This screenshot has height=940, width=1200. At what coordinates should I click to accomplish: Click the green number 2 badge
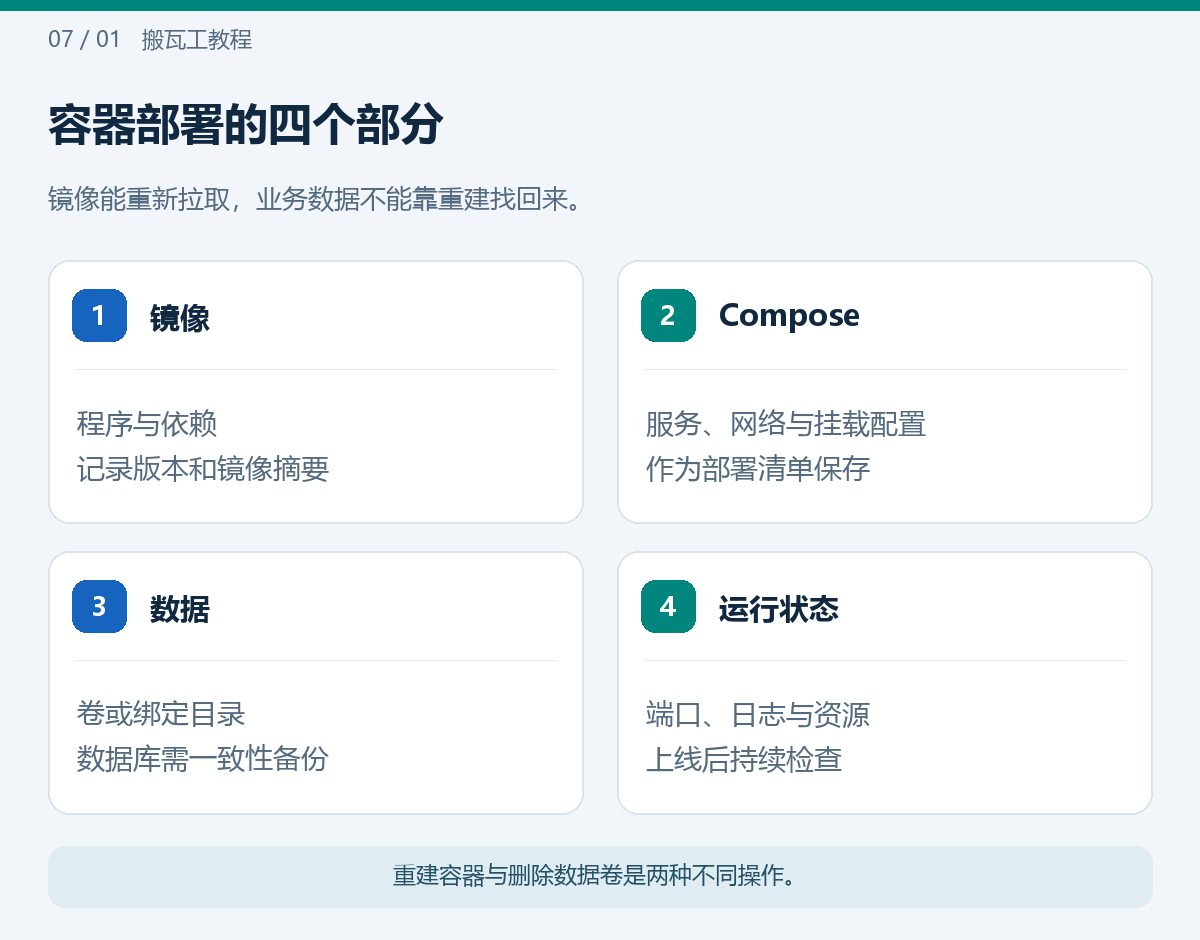click(x=668, y=315)
